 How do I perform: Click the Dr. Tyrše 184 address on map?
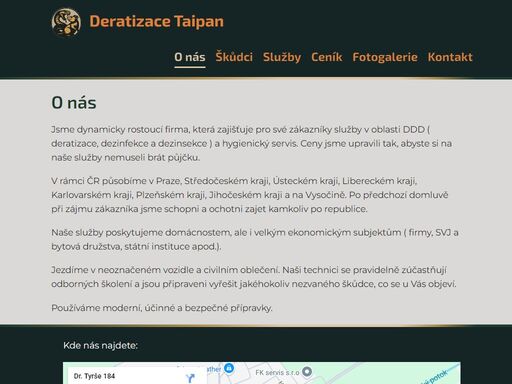[94, 376]
